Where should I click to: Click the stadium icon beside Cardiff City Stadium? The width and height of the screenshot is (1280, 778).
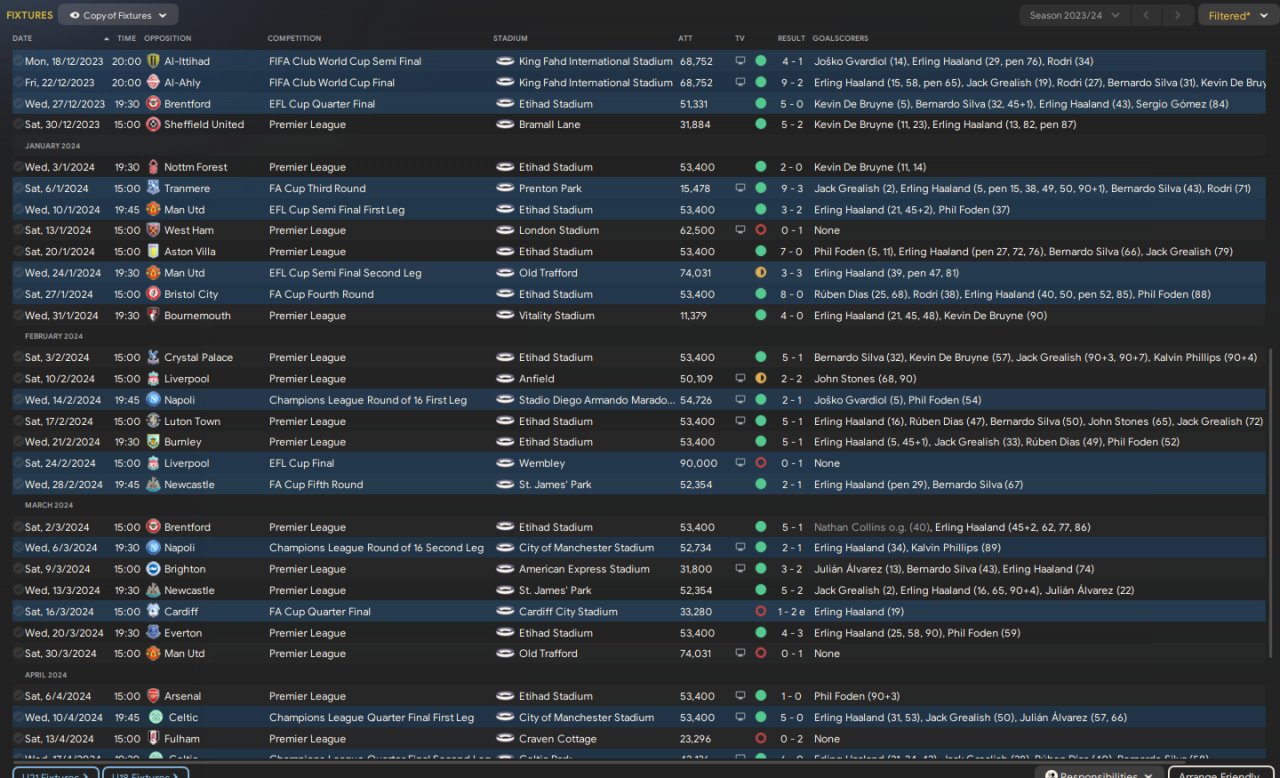[x=504, y=611]
